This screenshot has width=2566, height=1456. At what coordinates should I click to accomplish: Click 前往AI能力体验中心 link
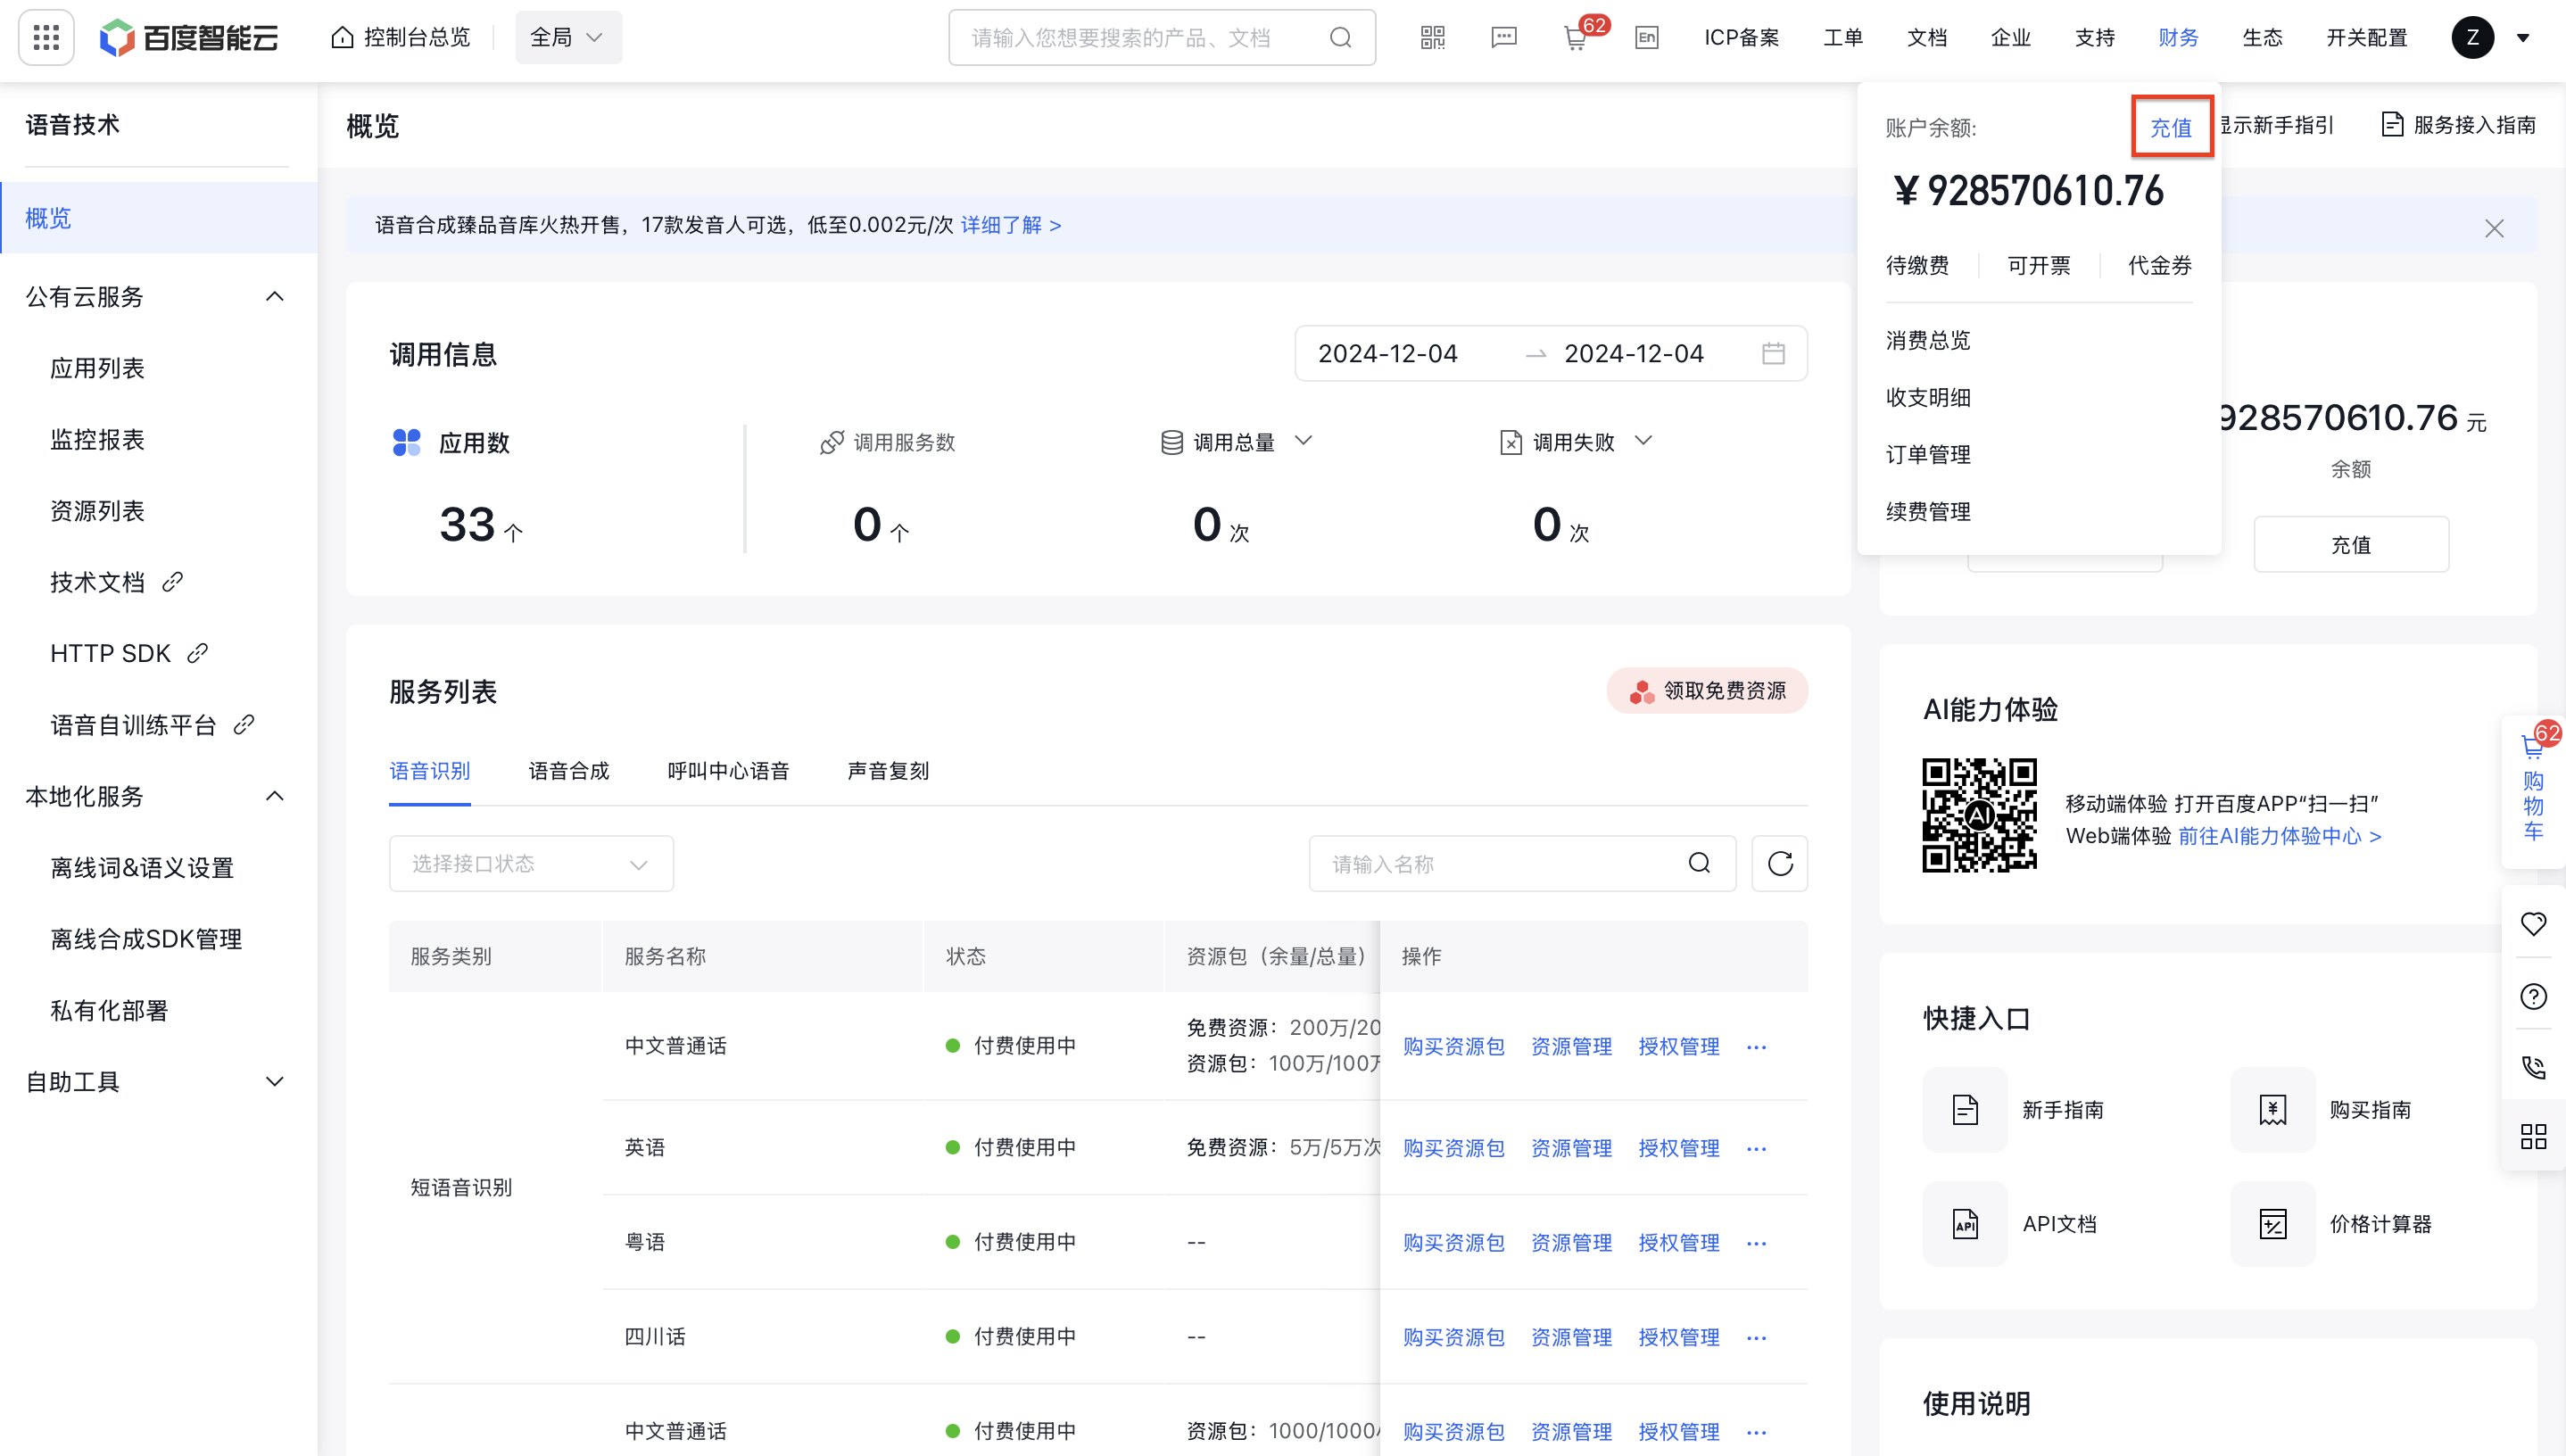coord(2279,836)
